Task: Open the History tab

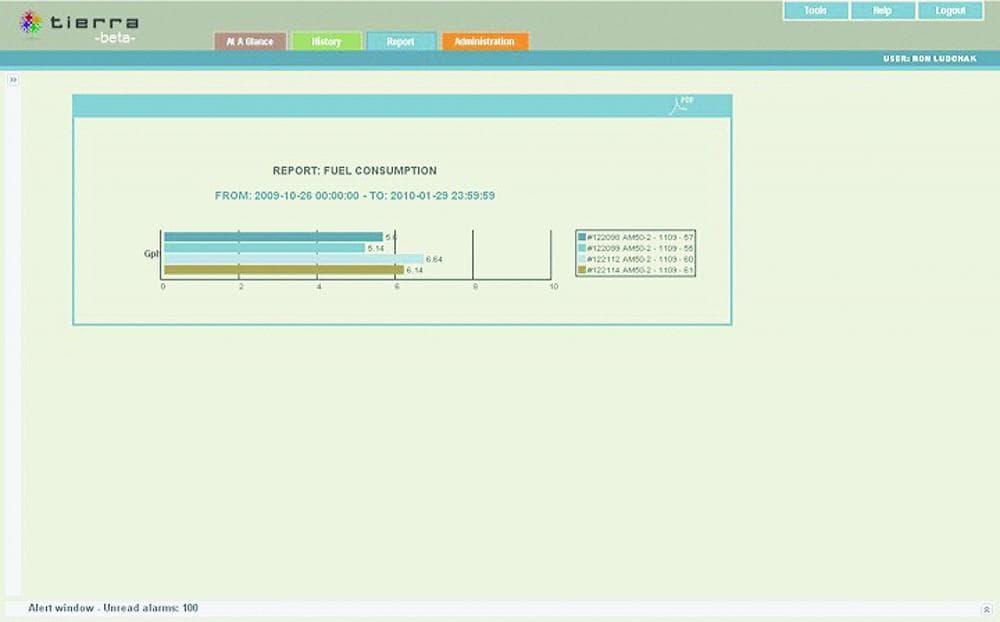Action: [326, 42]
